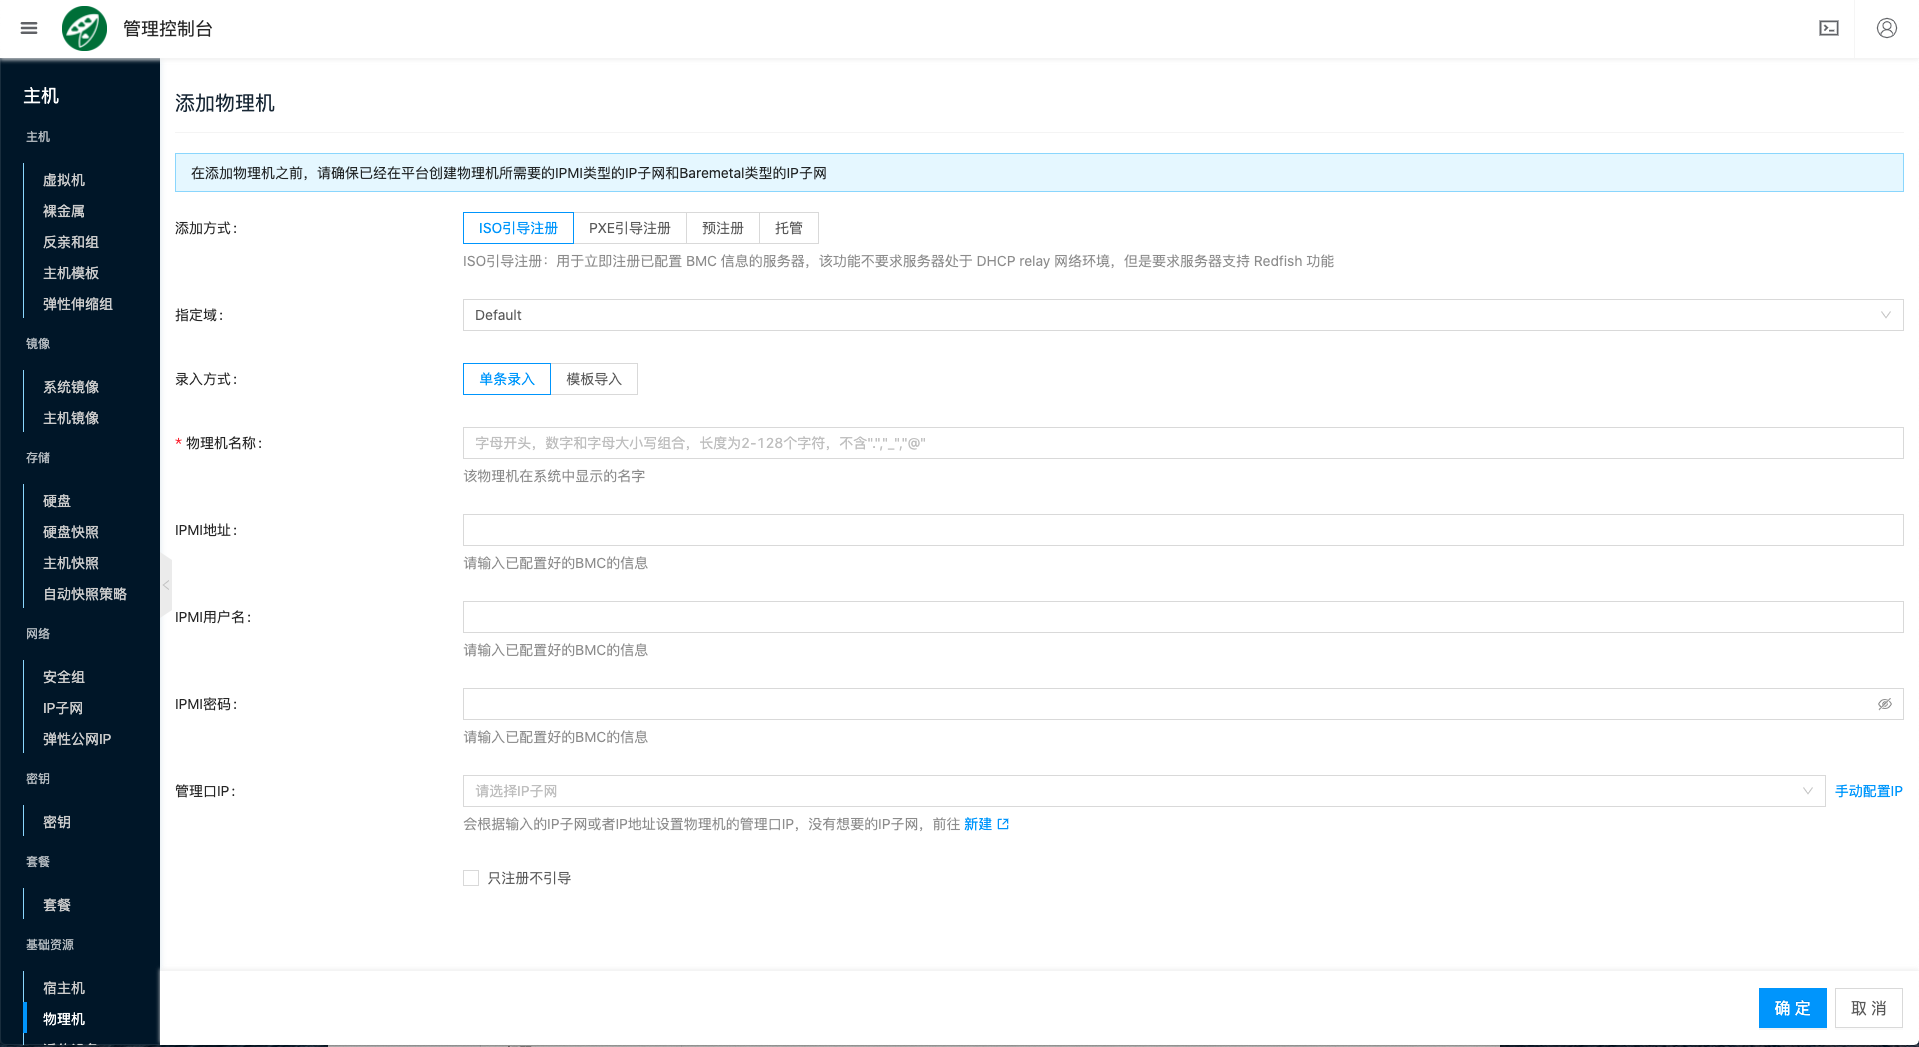This screenshot has height=1047, width=1919.
Task: Select 模板导入 entry method
Action: [x=594, y=379]
